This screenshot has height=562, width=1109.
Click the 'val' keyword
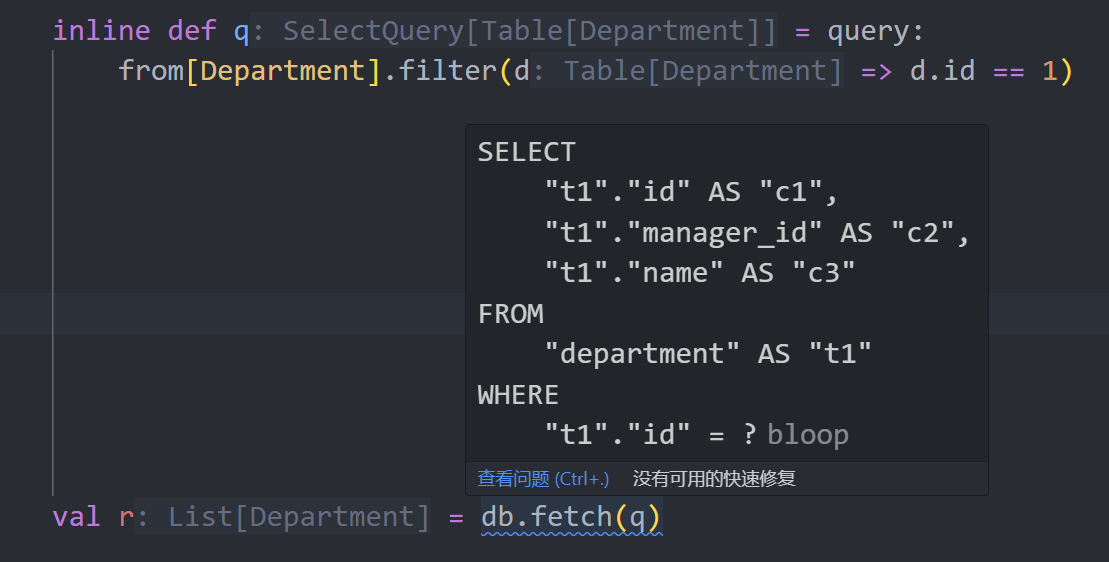[x=77, y=517]
